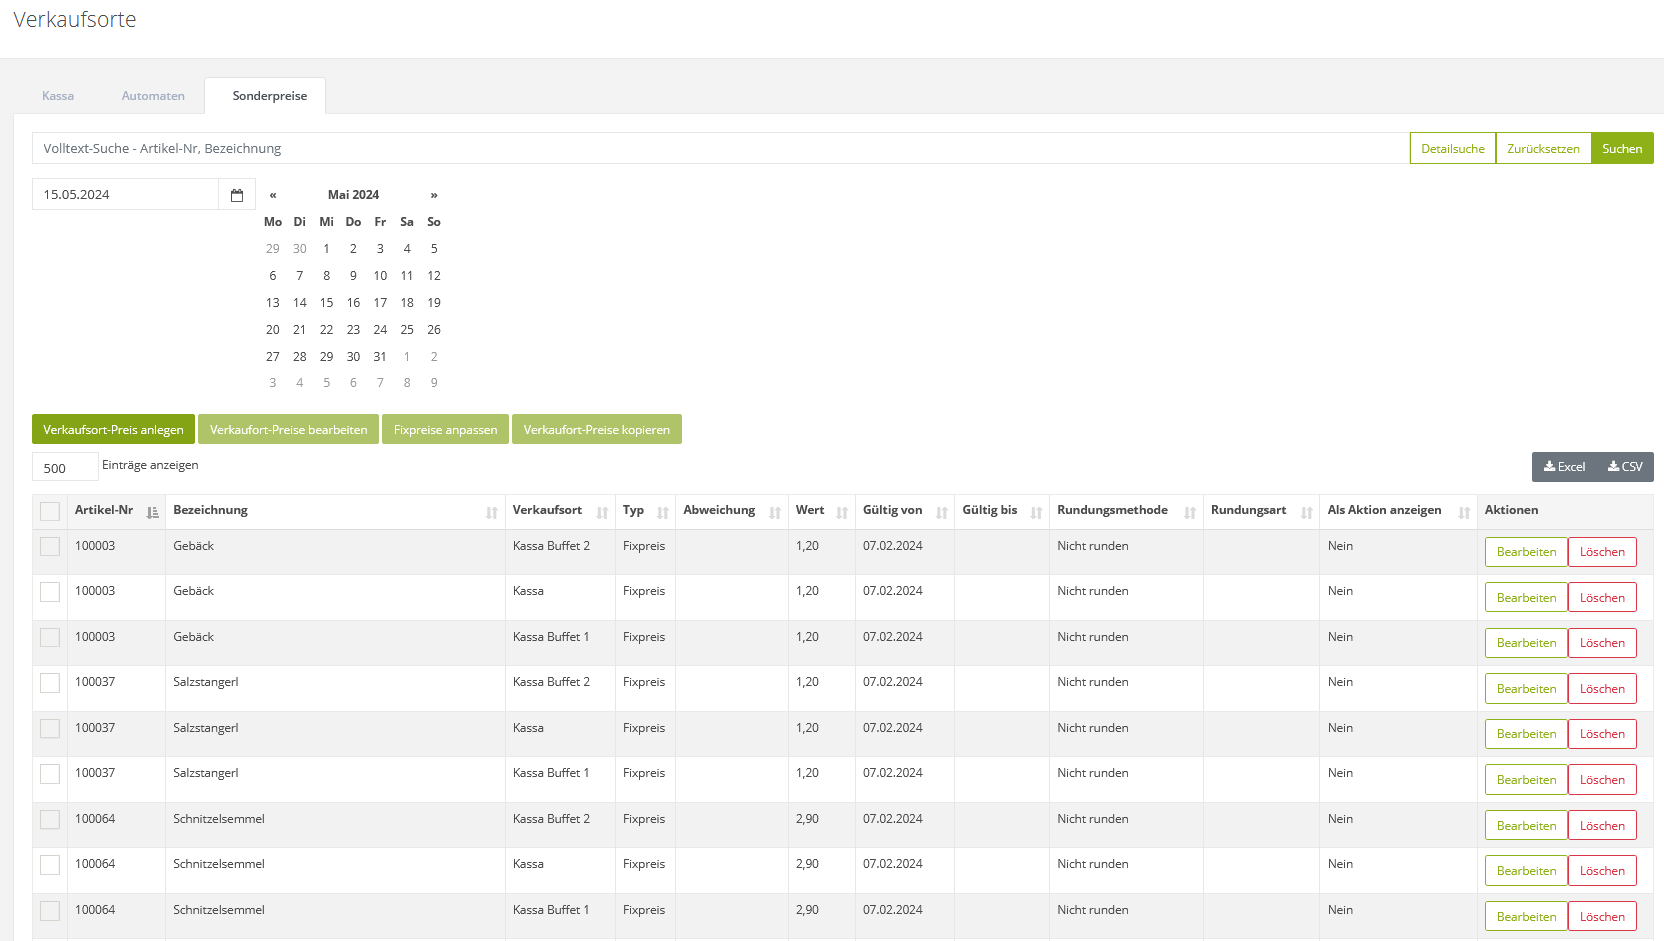Click Fixpreise anpassen button

[x=445, y=429]
